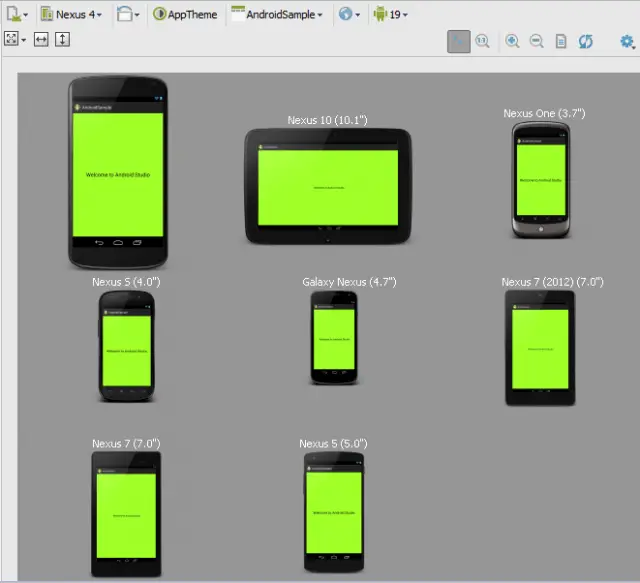Click the zoom out magnifier icon
The height and width of the screenshot is (583, 640).
(x=536, y=41)
